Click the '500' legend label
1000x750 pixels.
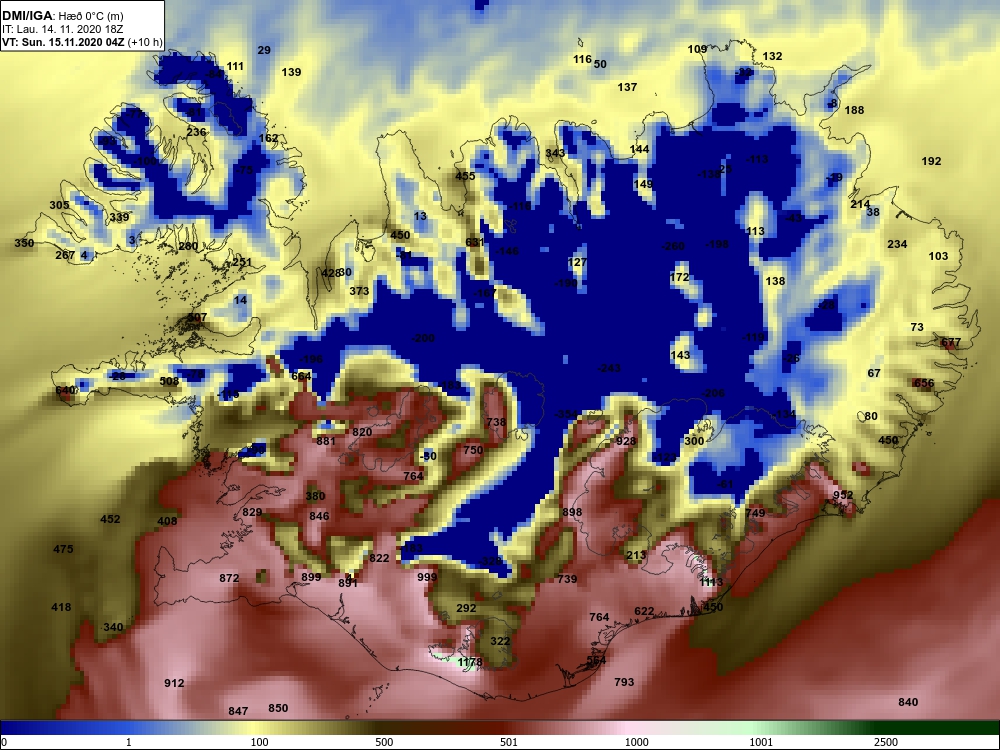384,742
